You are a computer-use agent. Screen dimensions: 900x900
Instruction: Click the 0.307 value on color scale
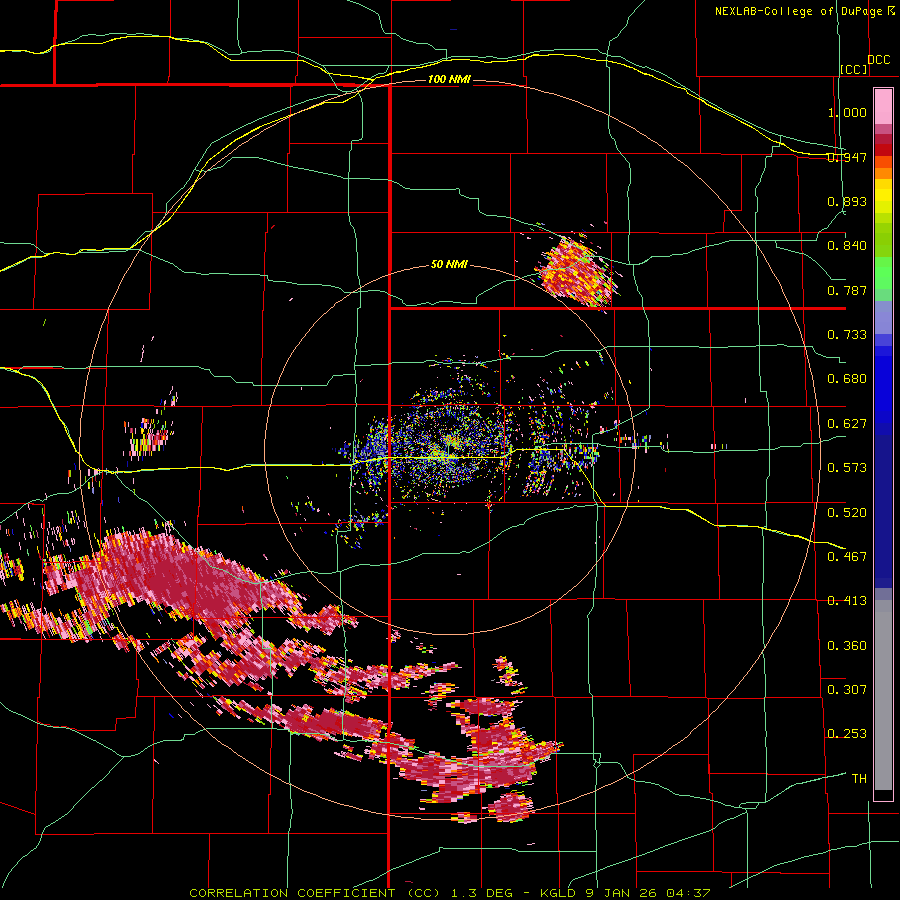pyautogui.click(x=847, y=689)
